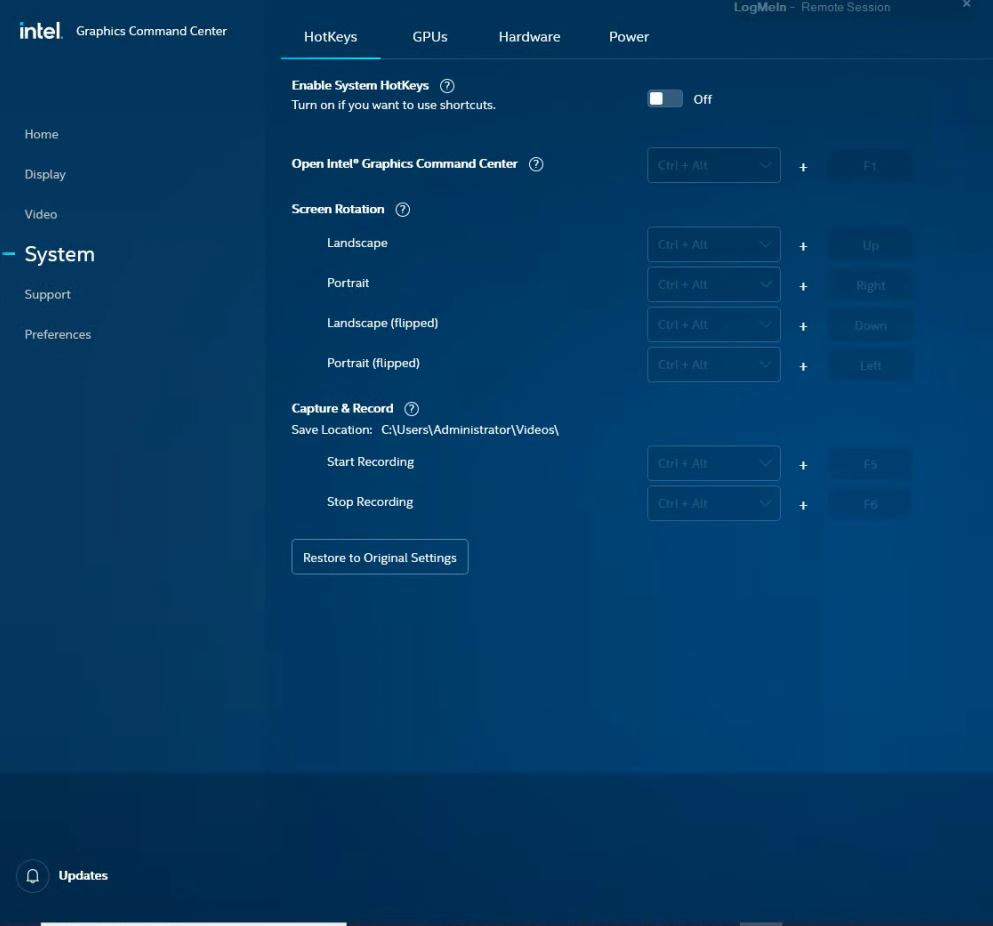
Task: Open the Stop Recording modifier dropdown
Action: pyautogui.click(x=714, y=504)
